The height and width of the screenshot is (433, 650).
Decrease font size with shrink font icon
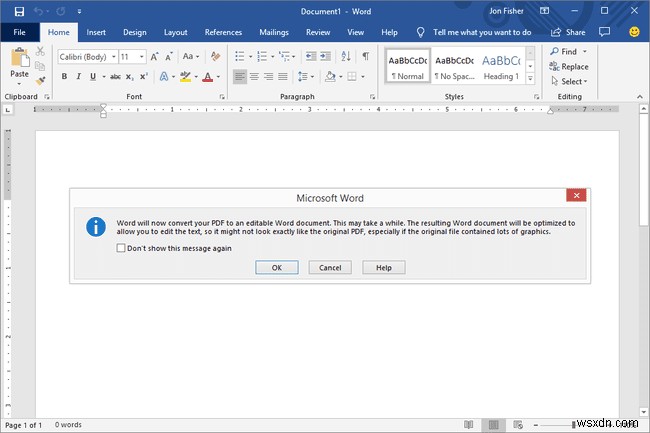click(x=169, y=57)
